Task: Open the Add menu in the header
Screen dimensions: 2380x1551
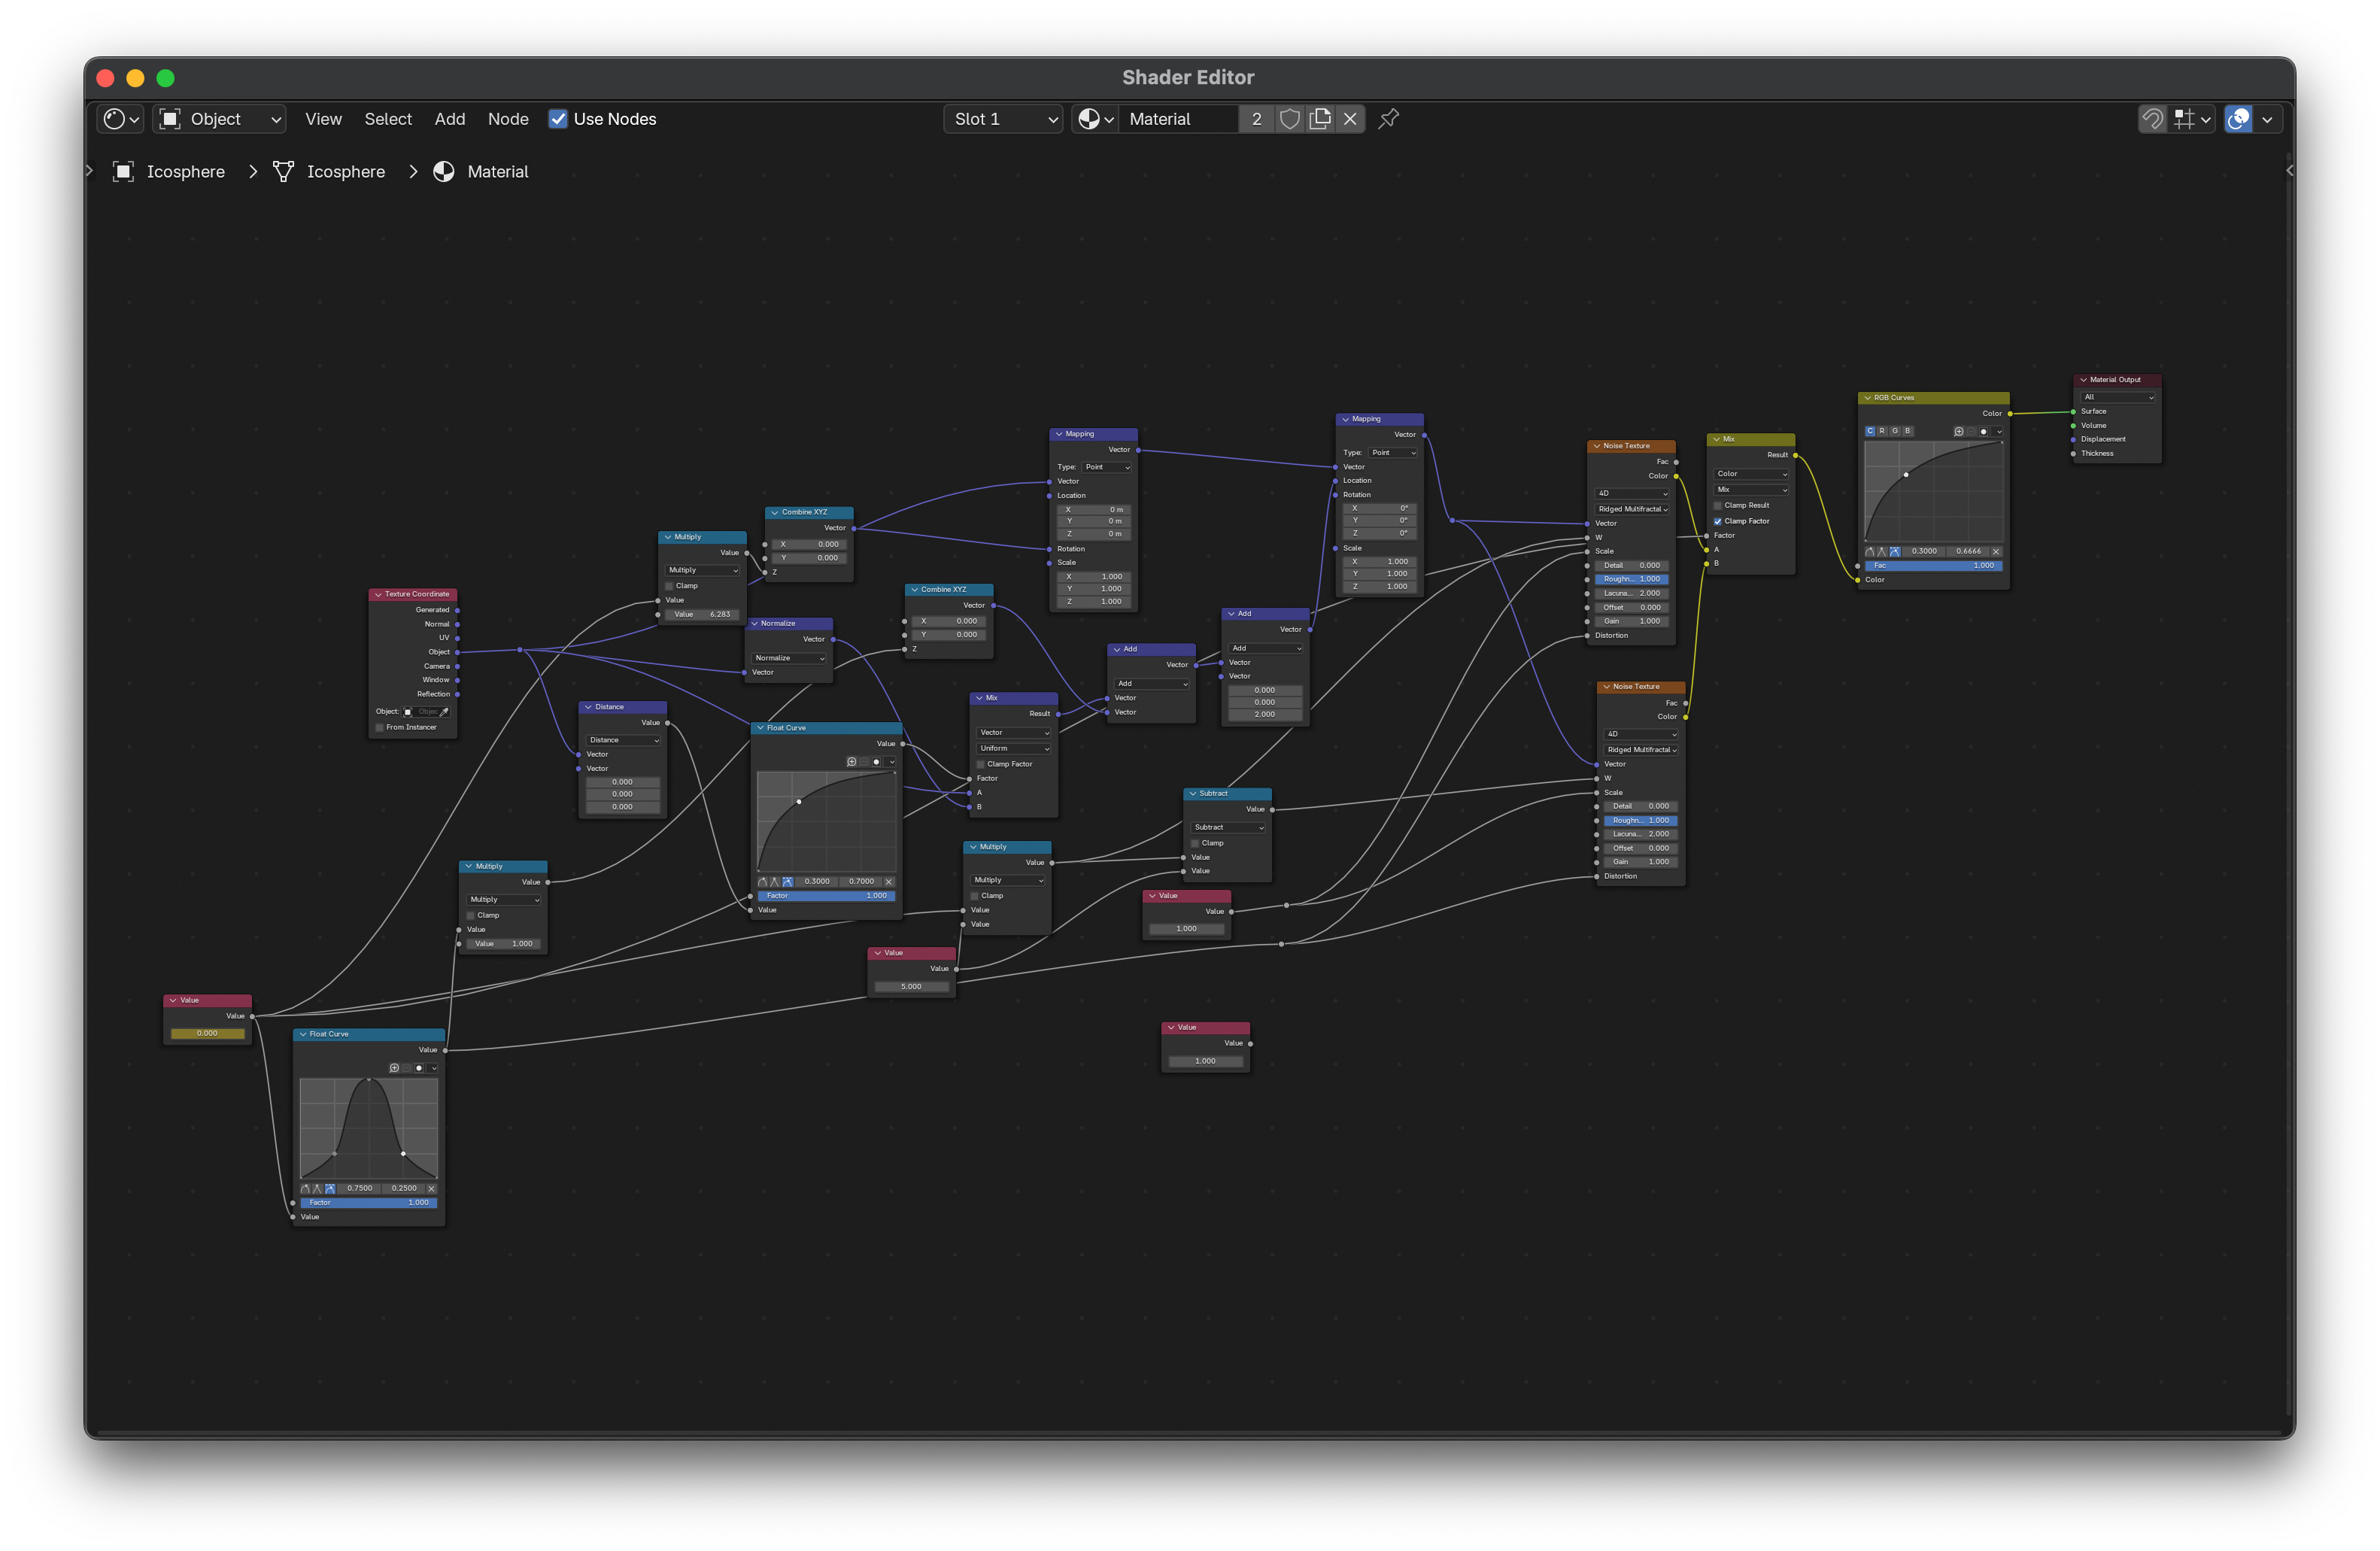Action: tap(450, 119)
